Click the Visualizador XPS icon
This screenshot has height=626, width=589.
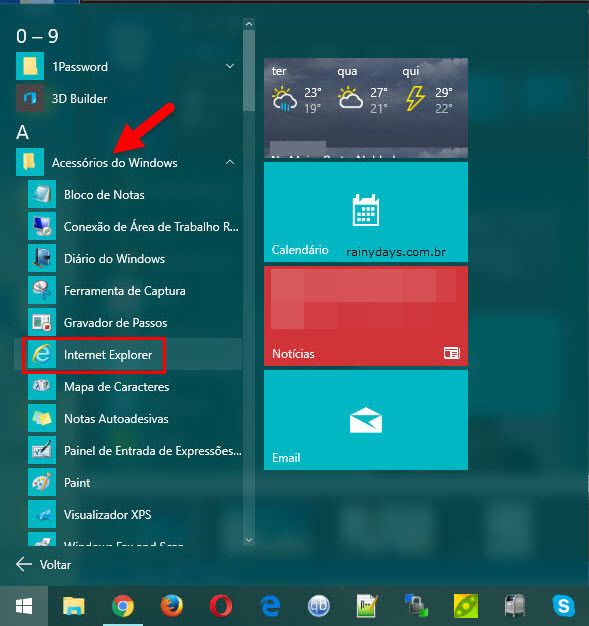[42, 514]
